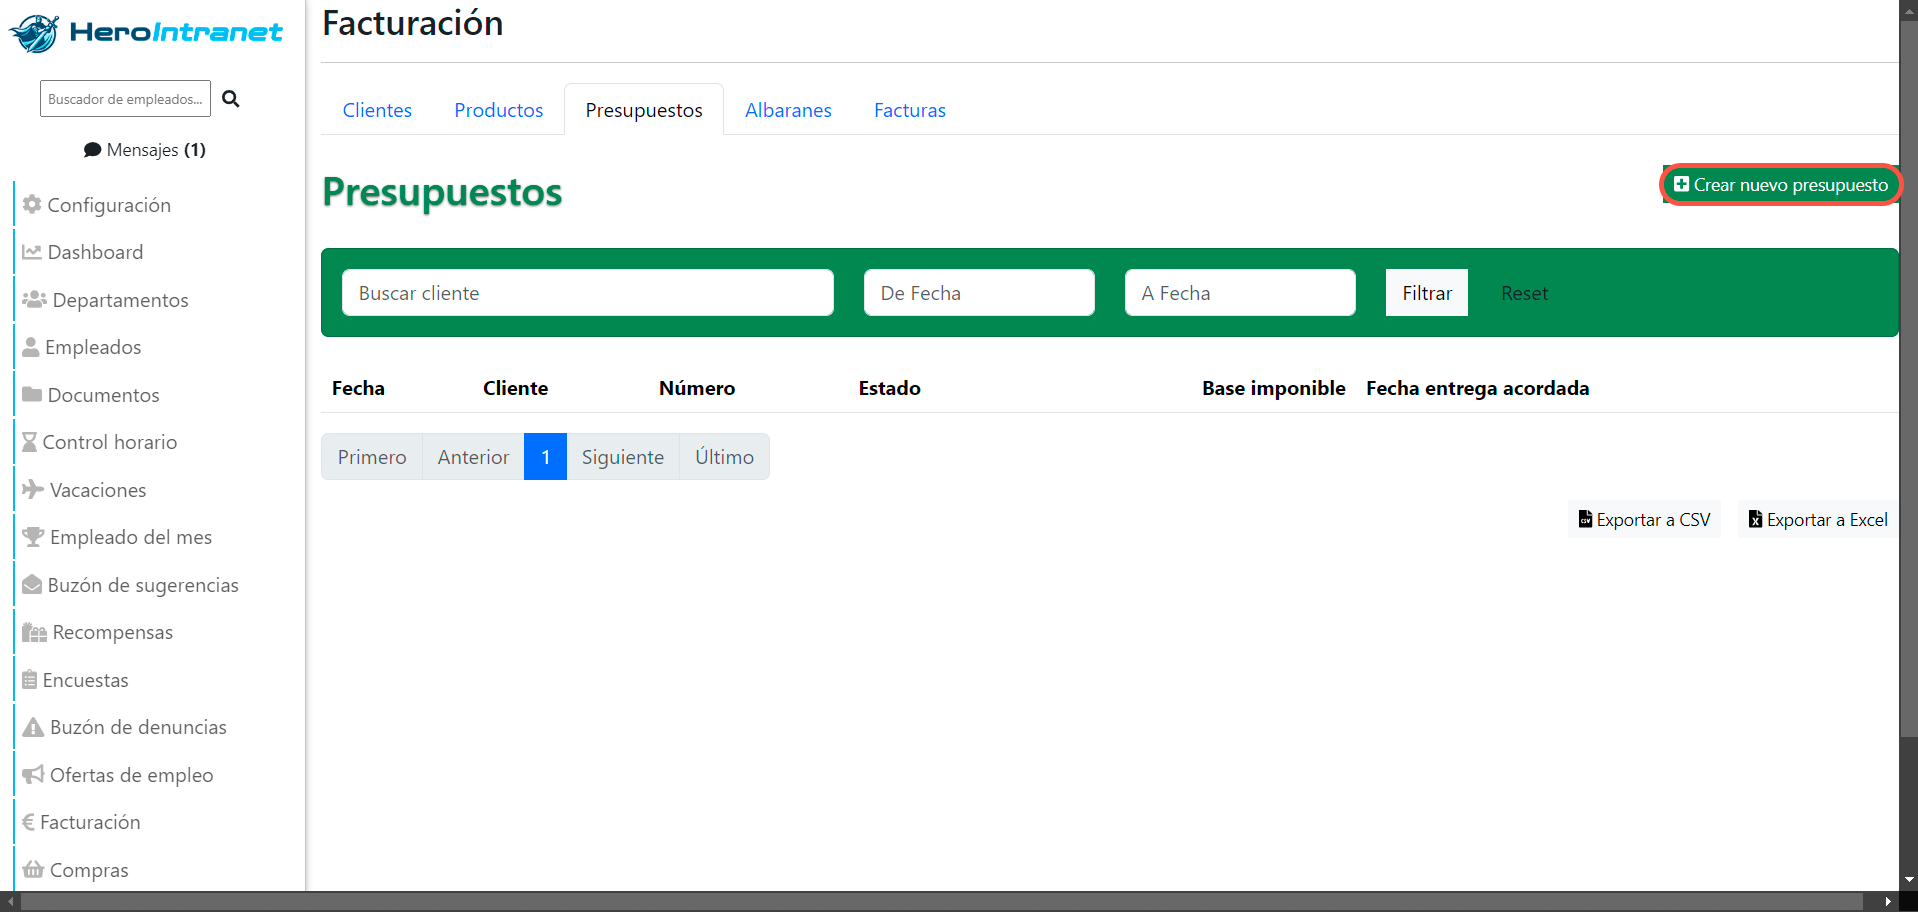Click the Filtrar button

point(1426,293)
